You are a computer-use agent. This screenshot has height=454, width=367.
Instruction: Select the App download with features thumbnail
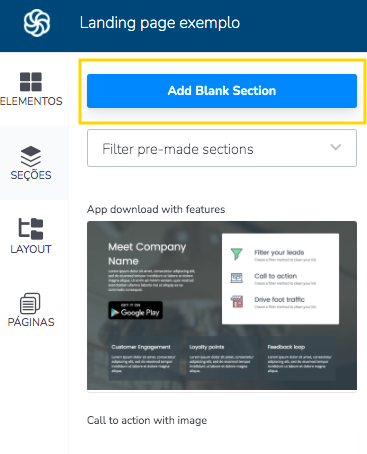click(x=222, y=306)
